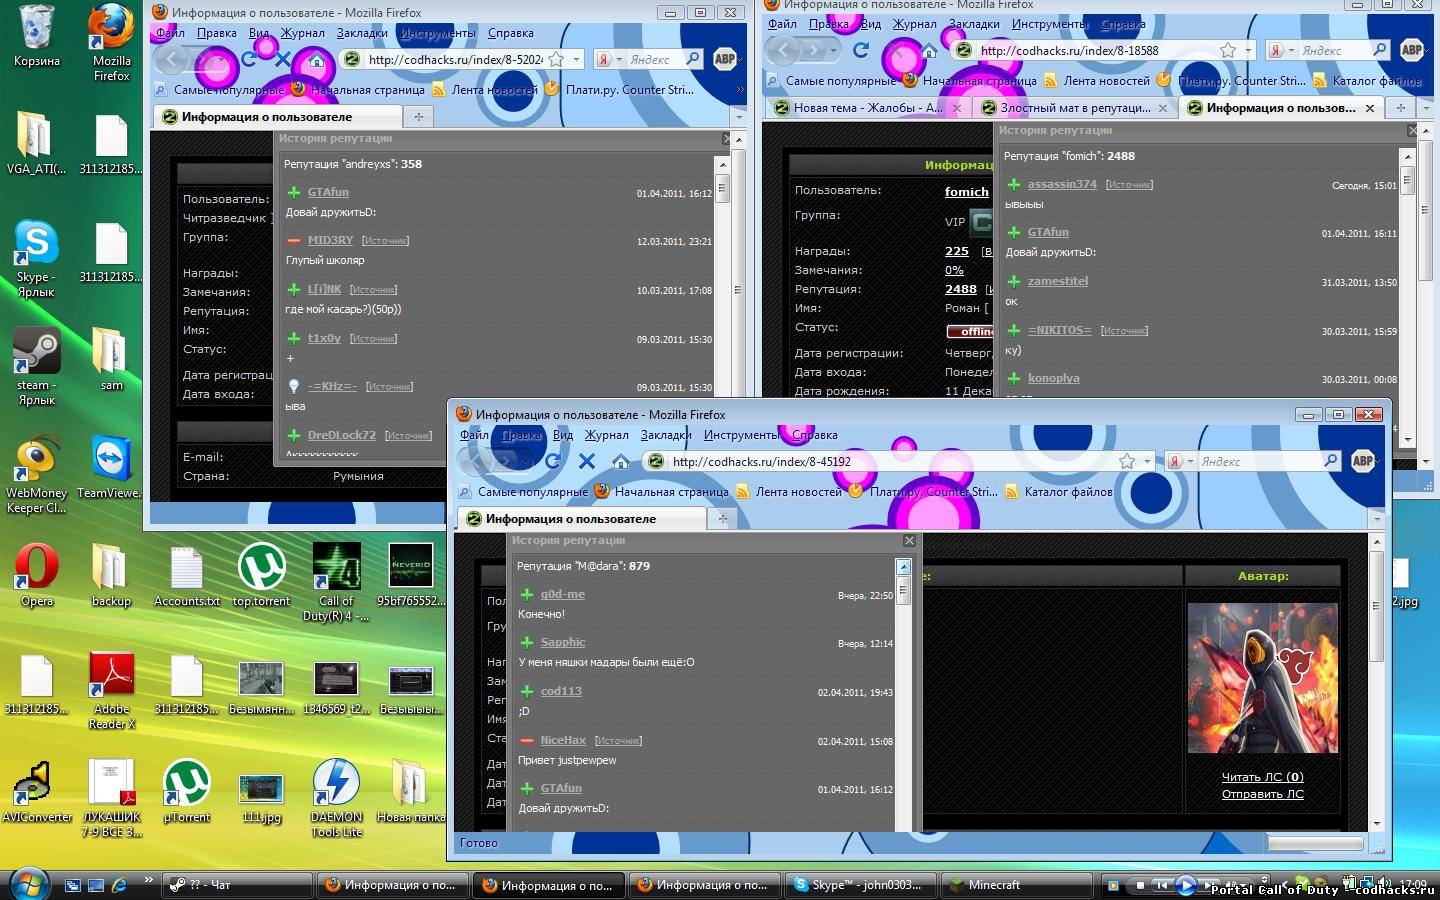
Task: Open the sam folder on the desktop
Action: [x=111, y=358]
